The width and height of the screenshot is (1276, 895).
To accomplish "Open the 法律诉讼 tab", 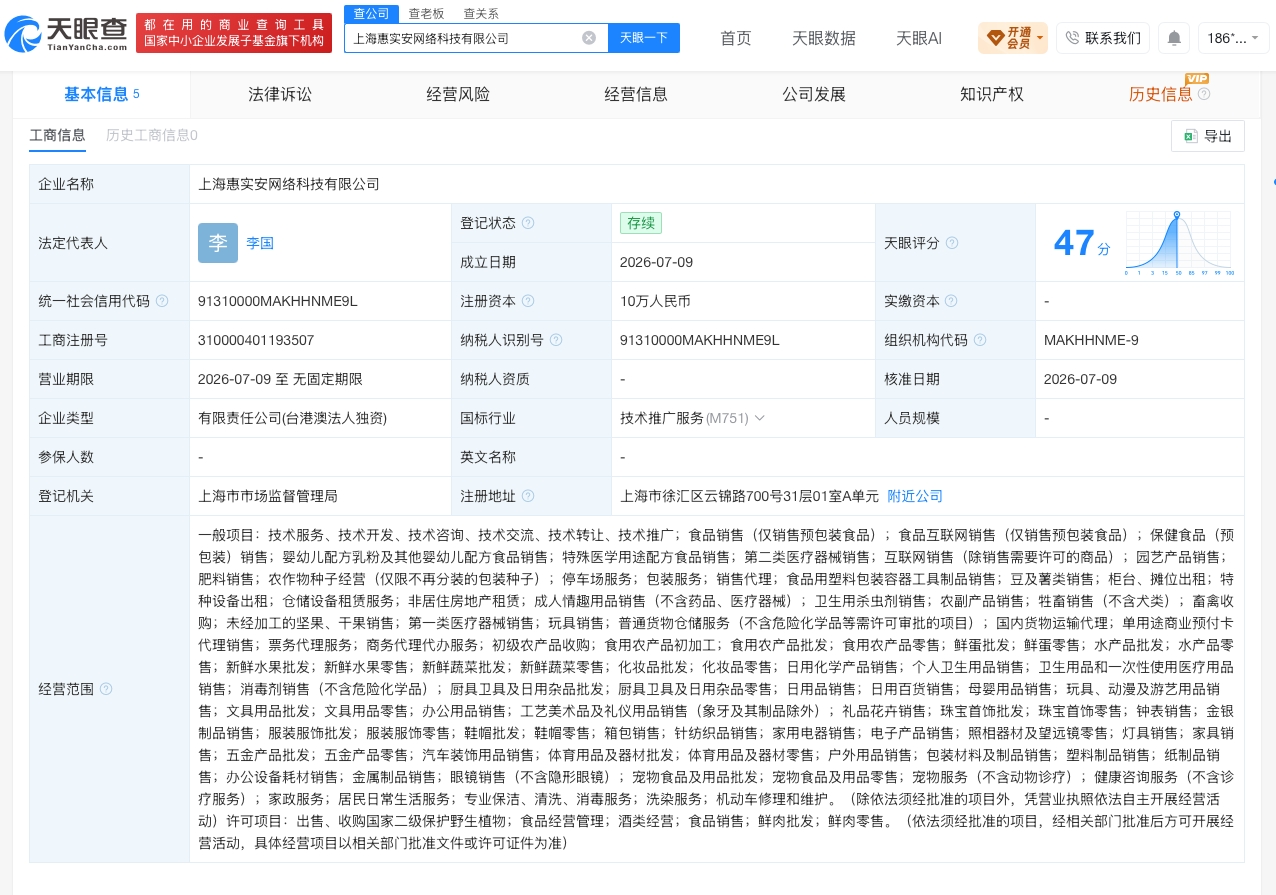I will point(280,94).
